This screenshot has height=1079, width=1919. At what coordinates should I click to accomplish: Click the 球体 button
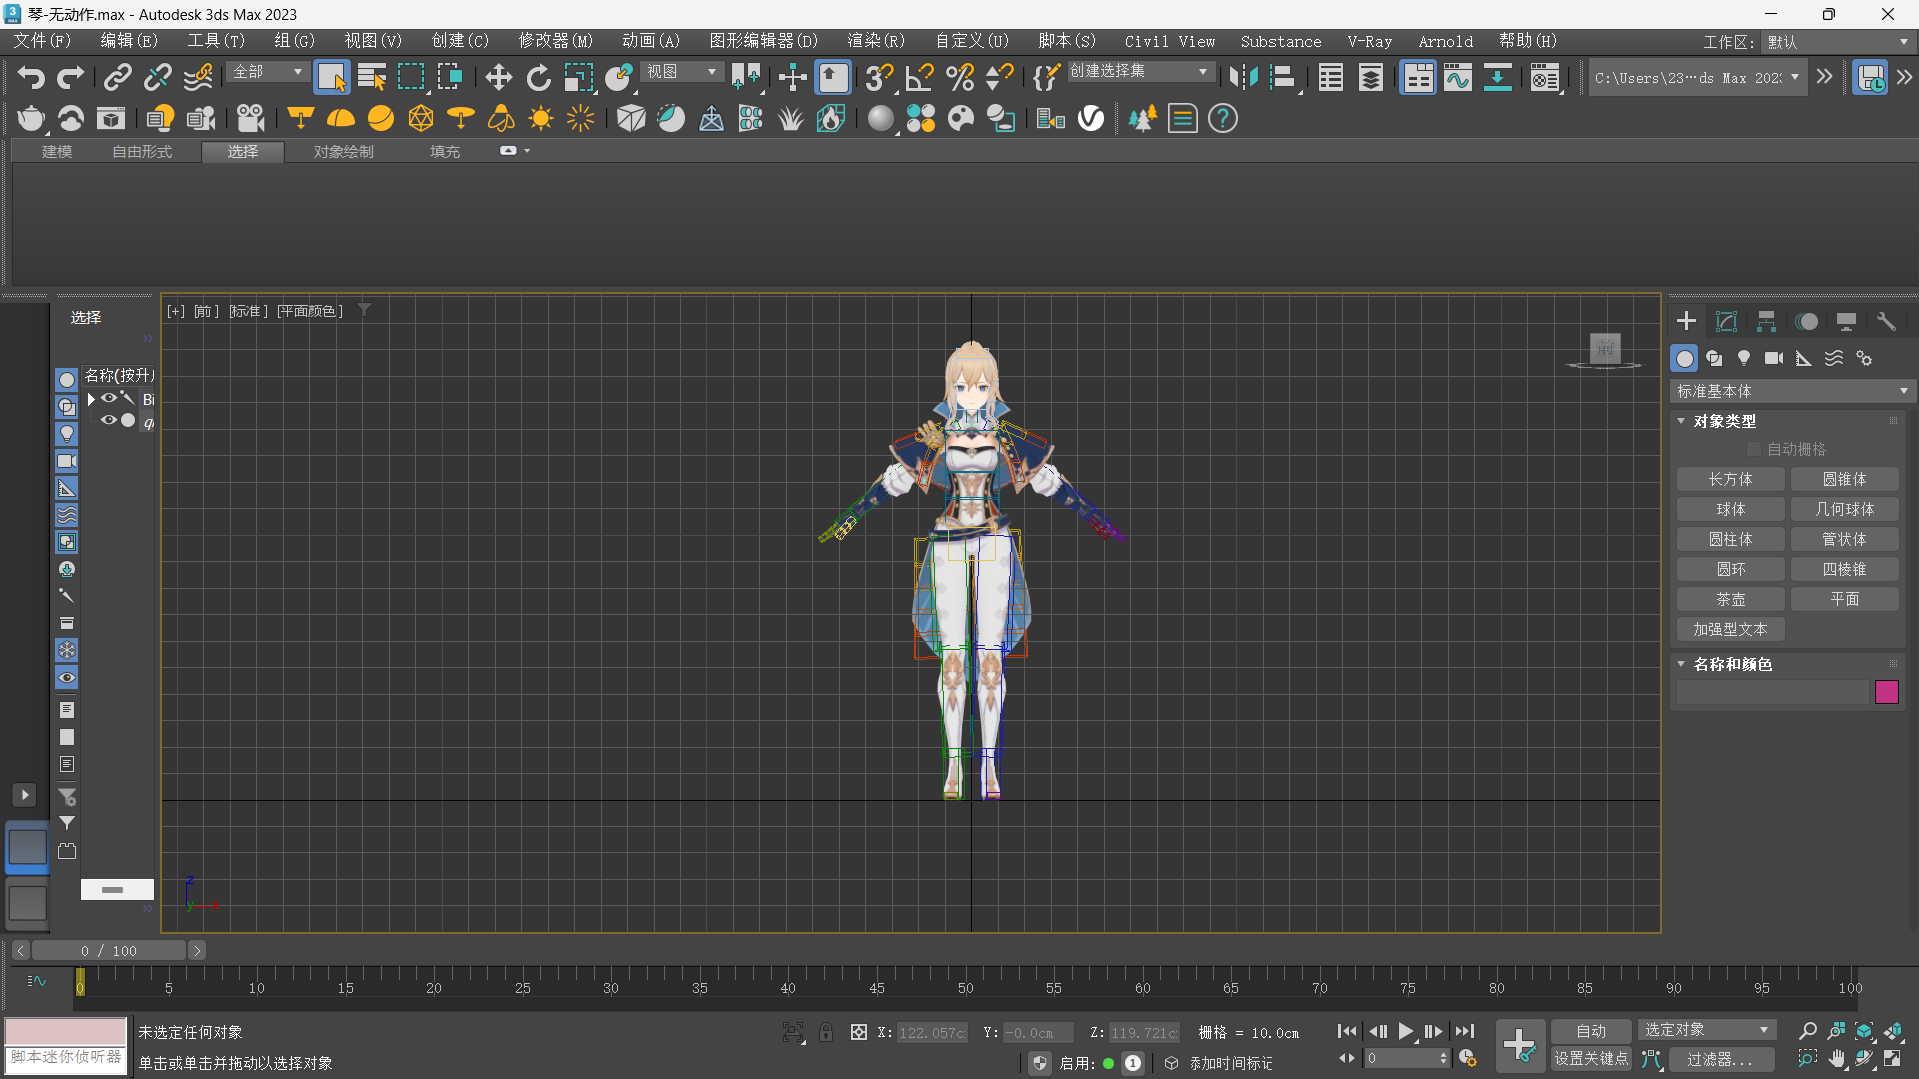1730,509
